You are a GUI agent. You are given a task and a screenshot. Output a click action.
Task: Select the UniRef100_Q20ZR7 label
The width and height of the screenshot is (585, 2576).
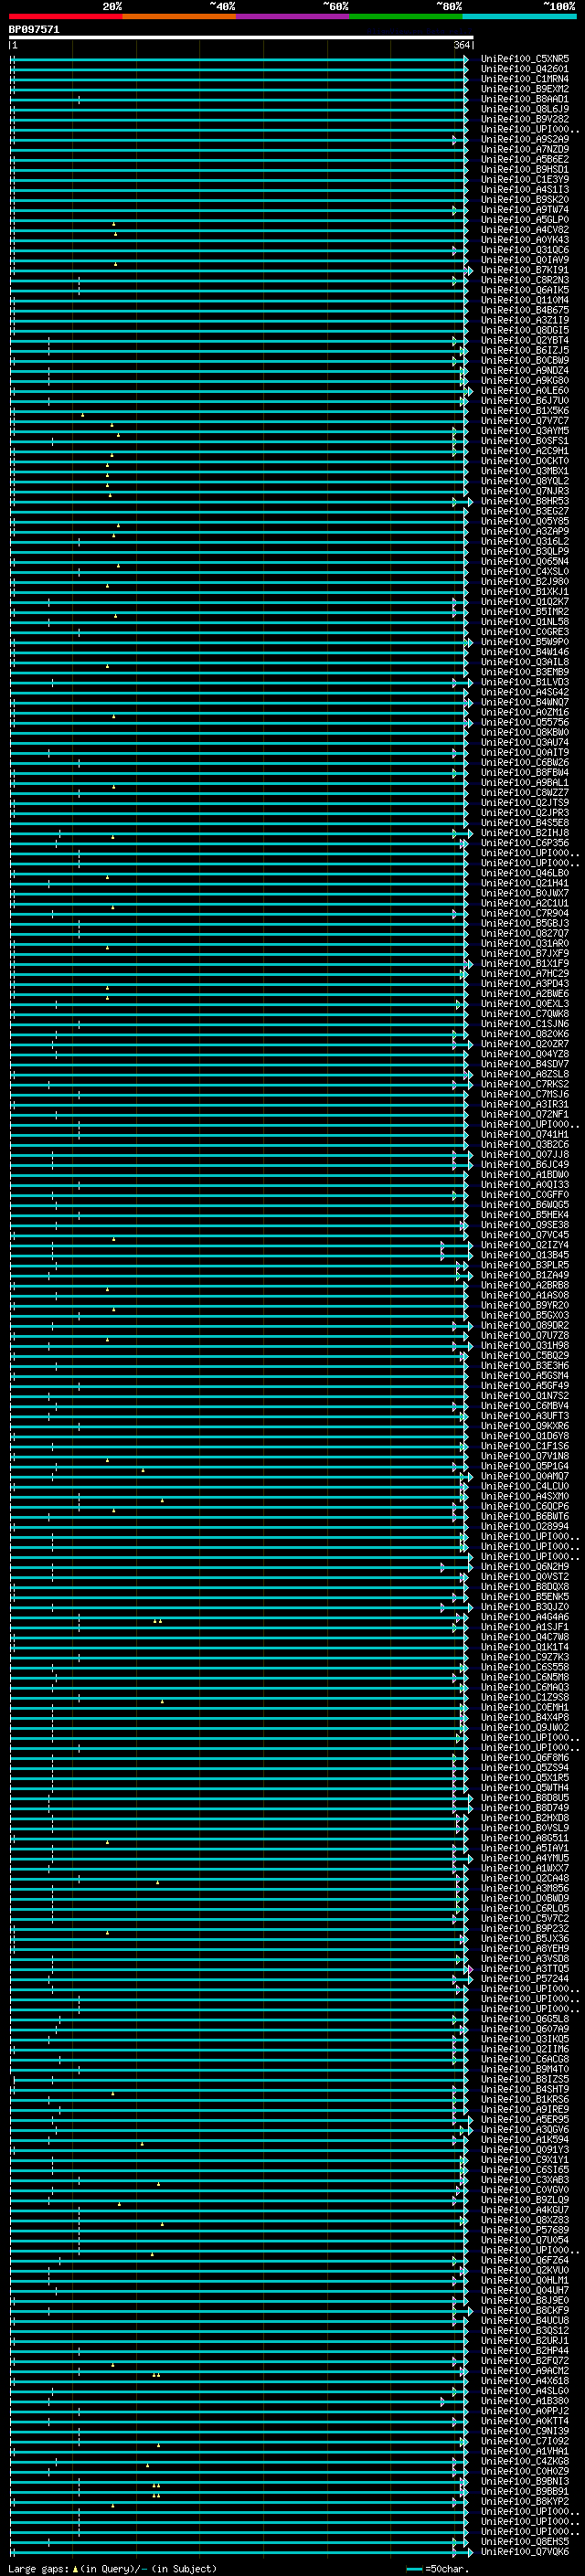(525, 1044)
